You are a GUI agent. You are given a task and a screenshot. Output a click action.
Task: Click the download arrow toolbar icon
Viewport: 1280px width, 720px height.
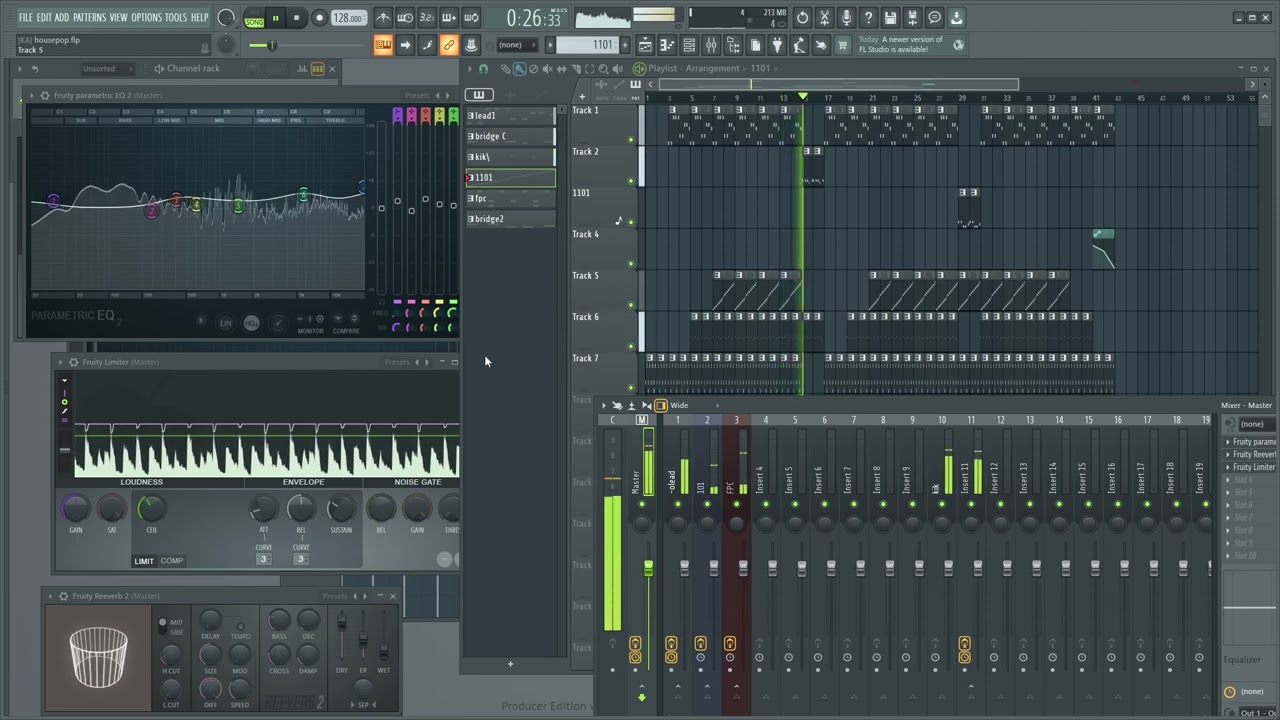[956, 18]
